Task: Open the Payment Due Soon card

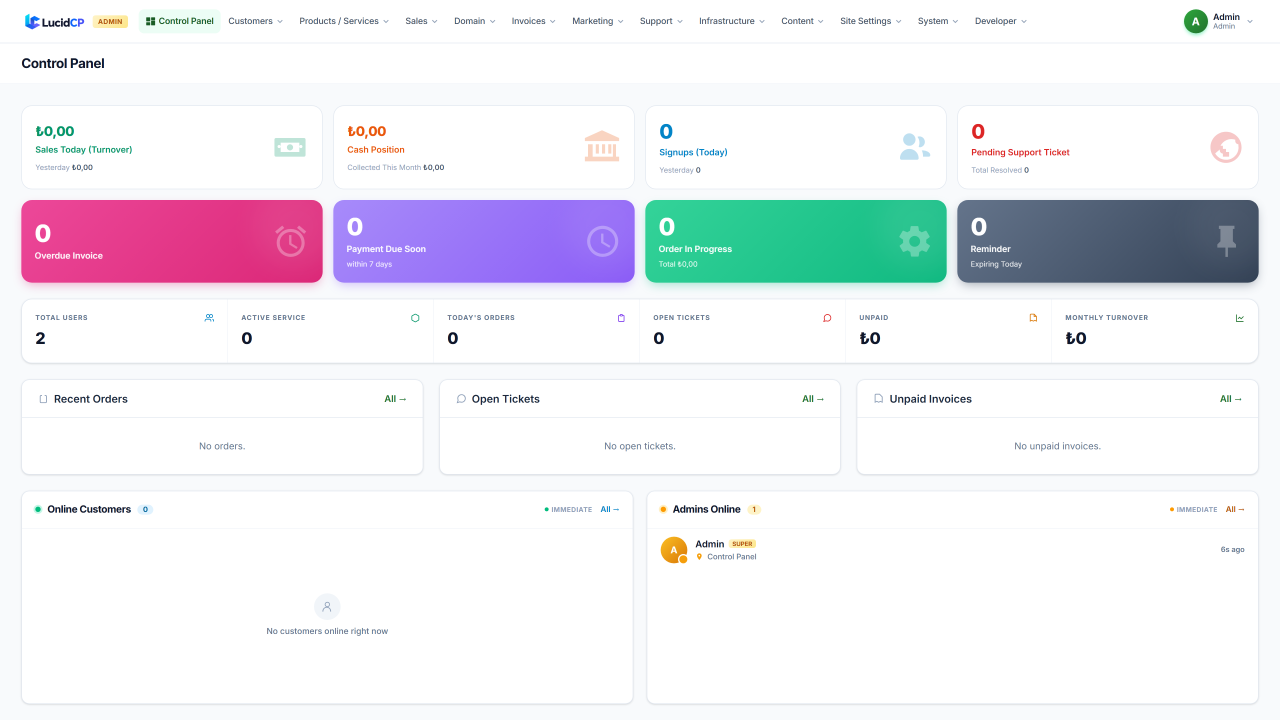Action: pyautogui.click(x=484, y=241)
